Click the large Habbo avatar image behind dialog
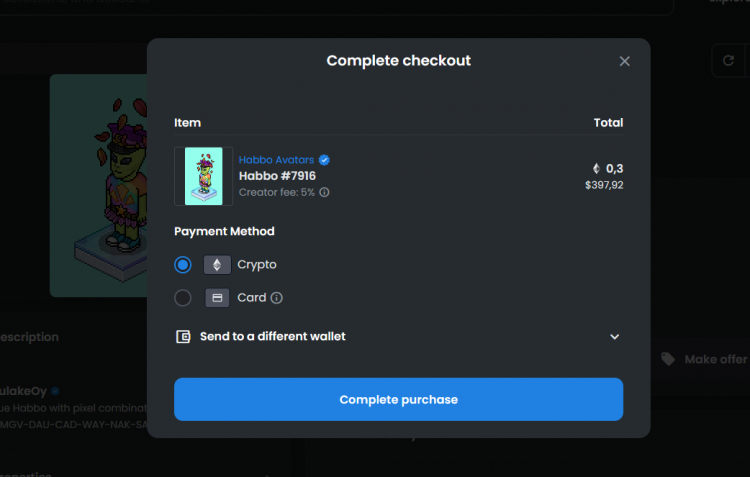Viewport: 750px width, 477px height. tap(99, 186)
